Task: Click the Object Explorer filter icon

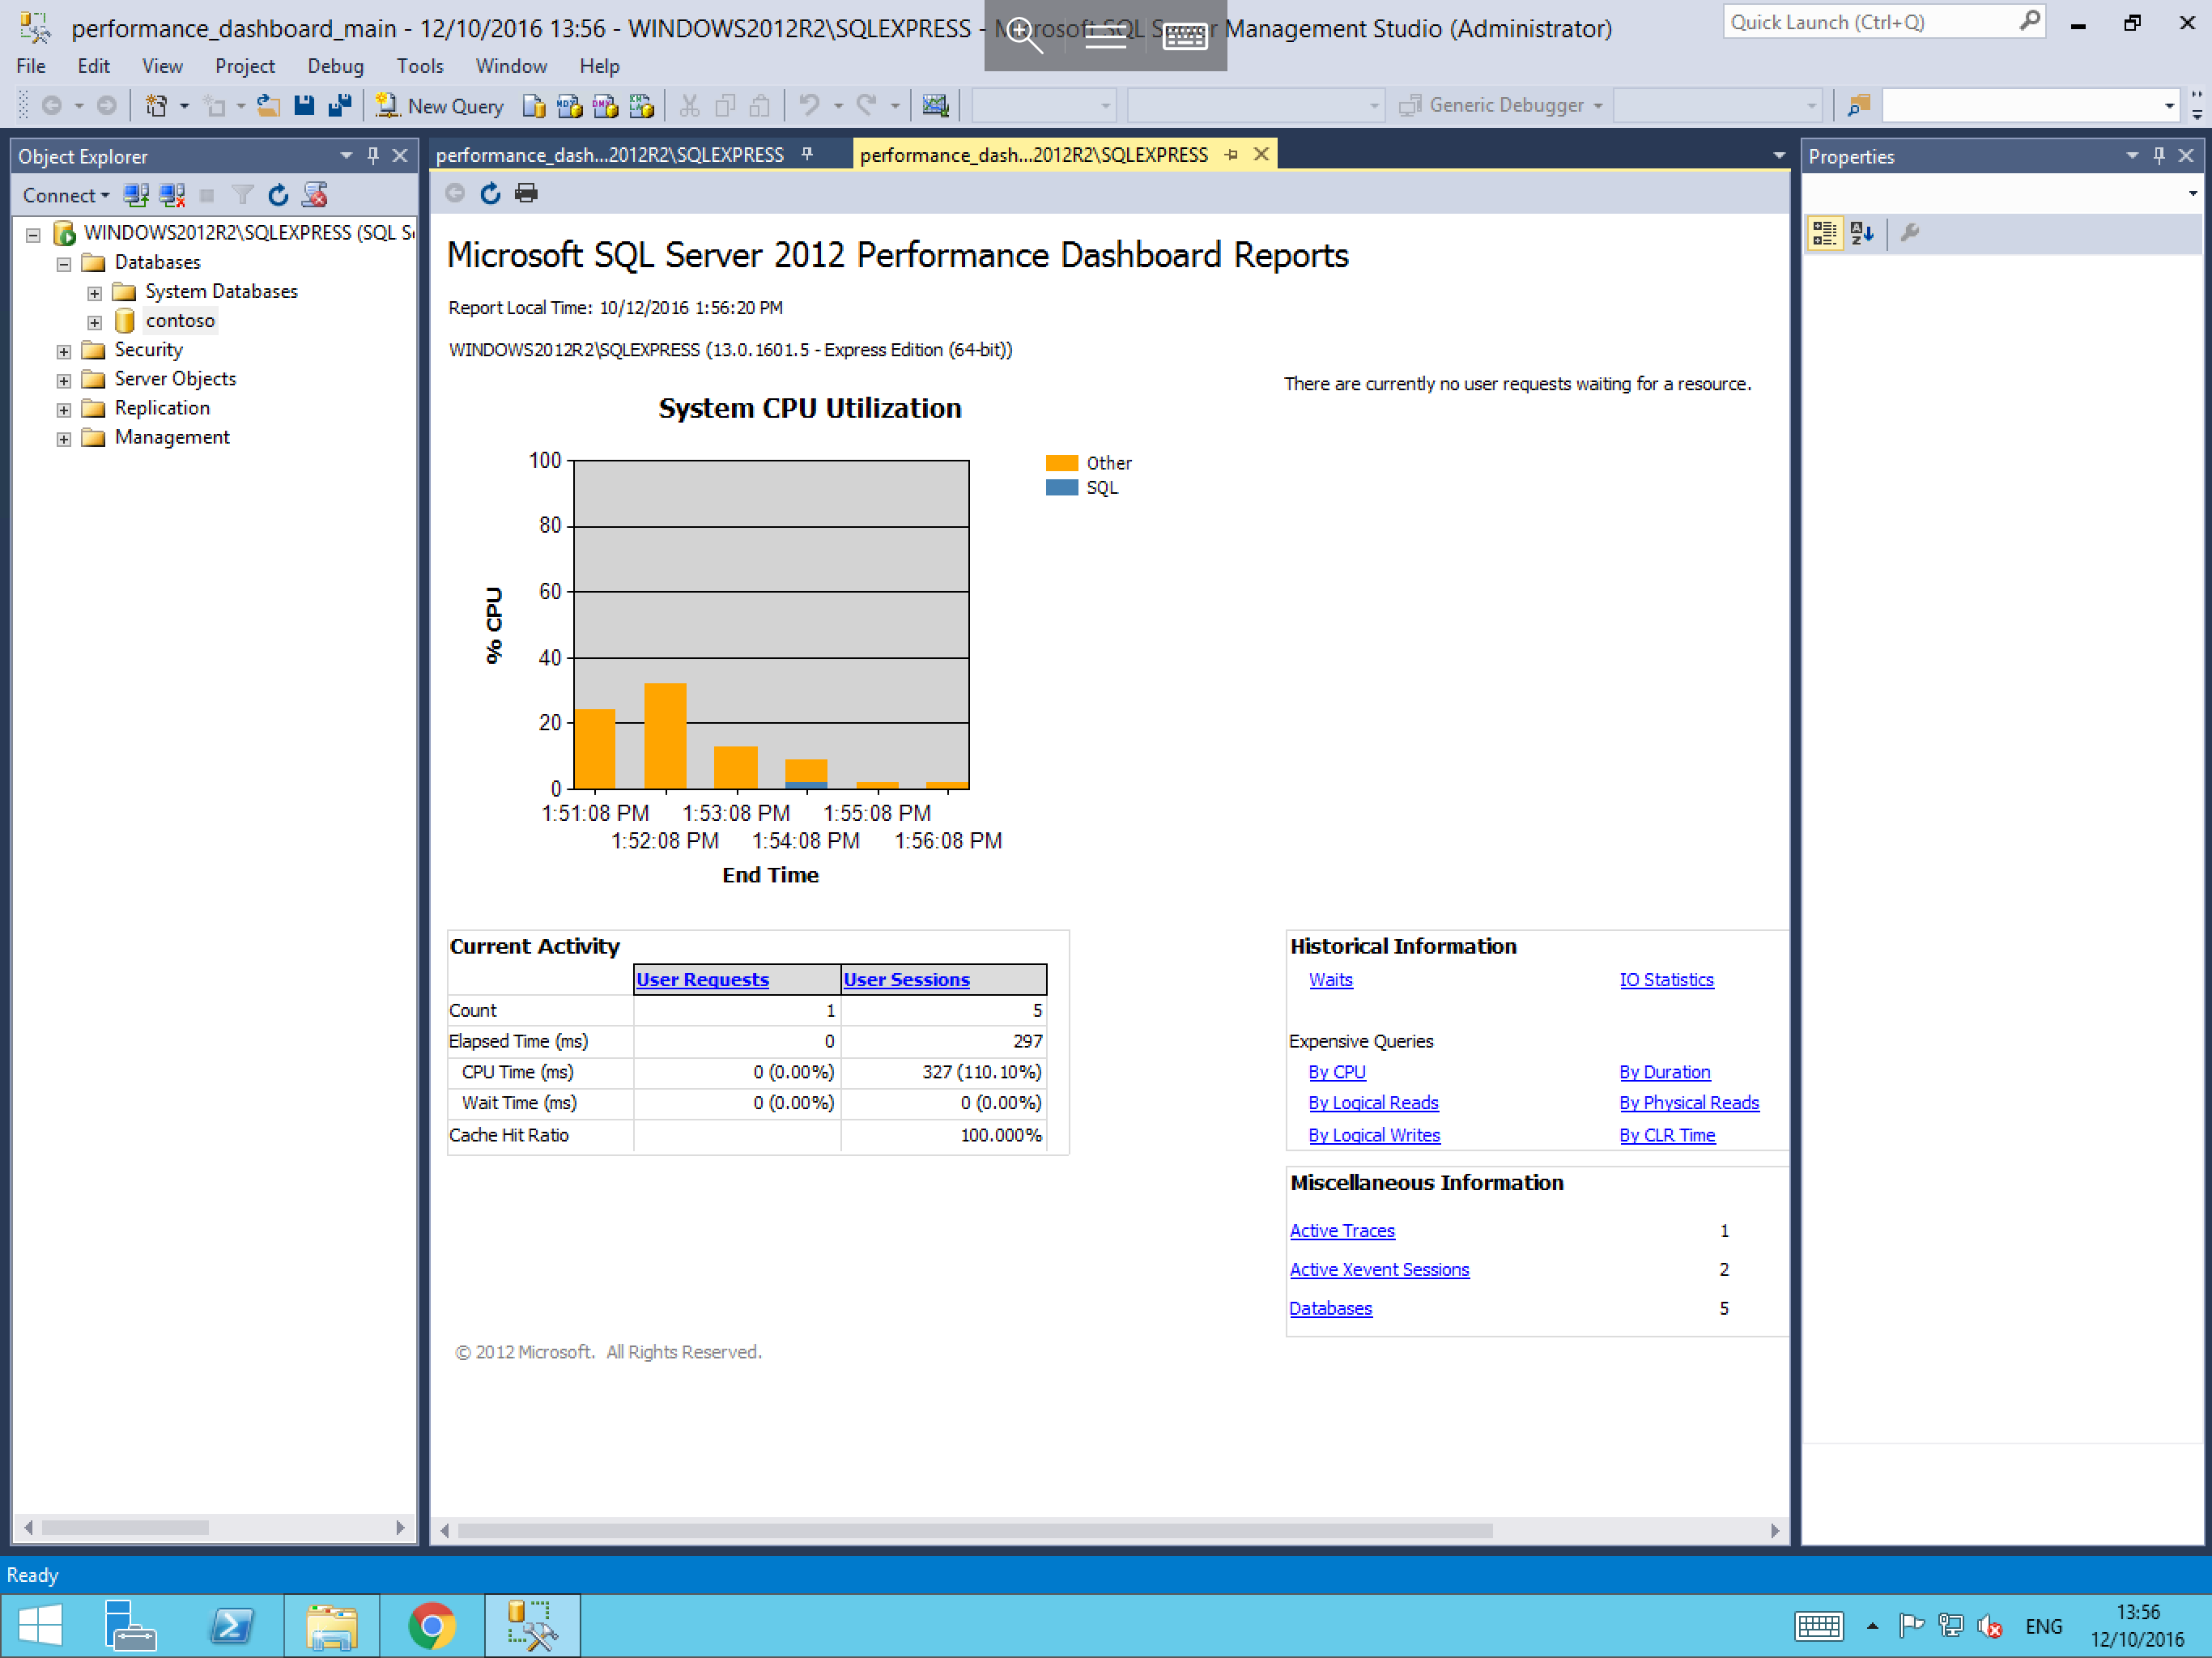Action: (242, 195)
